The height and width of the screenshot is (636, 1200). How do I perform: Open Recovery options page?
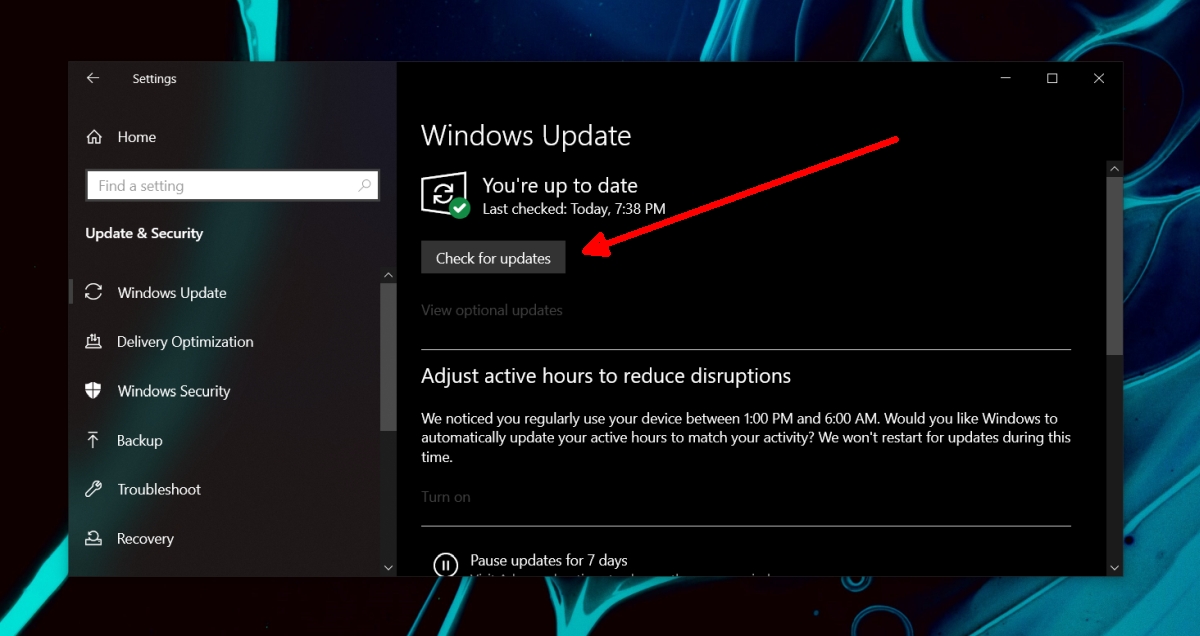click(145, 538)
